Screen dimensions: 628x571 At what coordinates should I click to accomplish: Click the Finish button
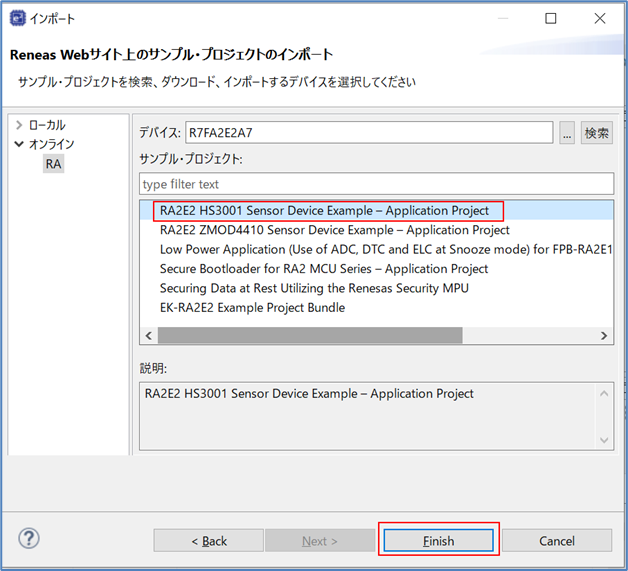[439, 541]
